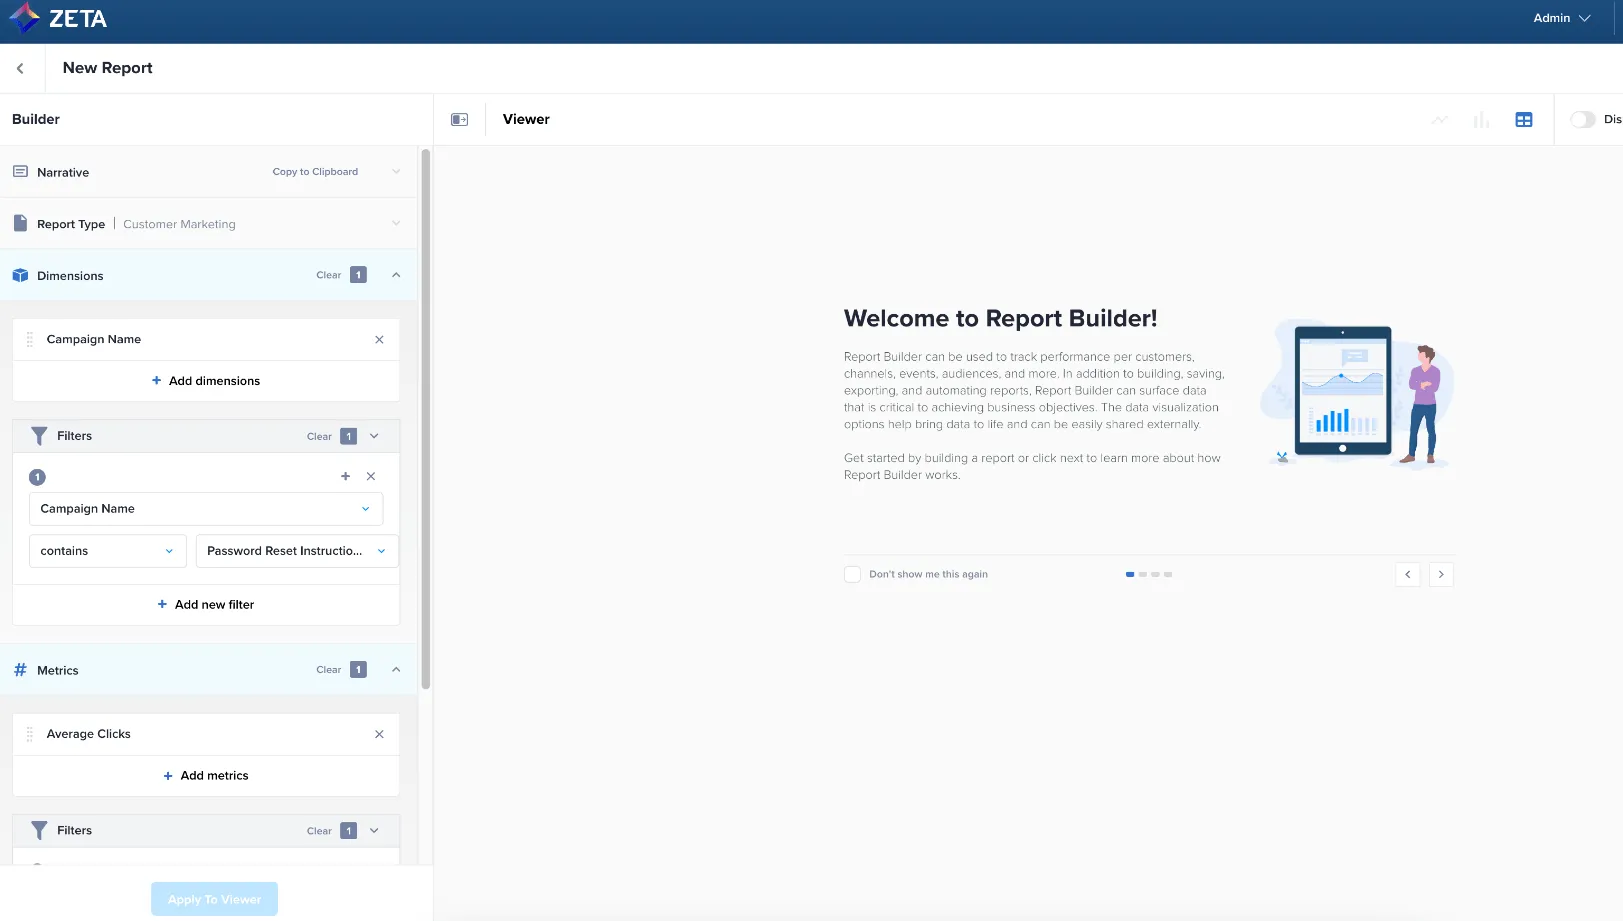This screenshot has width=1623, height=921.
Task: Click the builder panel vertical scrollbar
Action: pos(426,420)
